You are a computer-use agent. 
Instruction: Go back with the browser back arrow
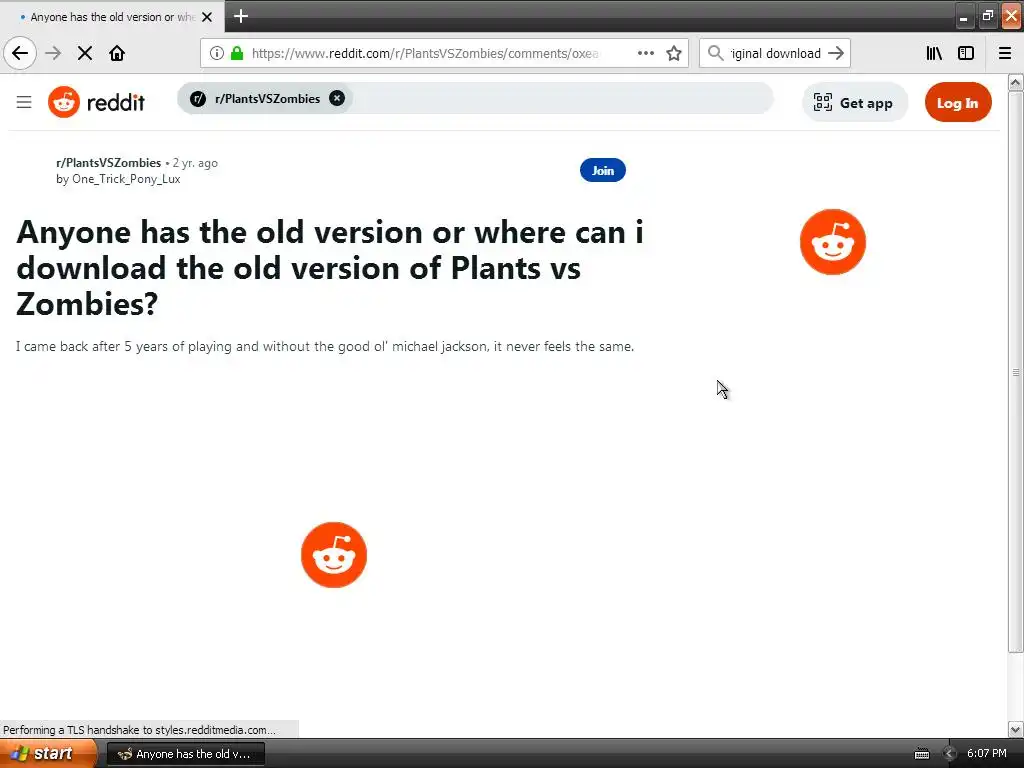click(20, 53)
